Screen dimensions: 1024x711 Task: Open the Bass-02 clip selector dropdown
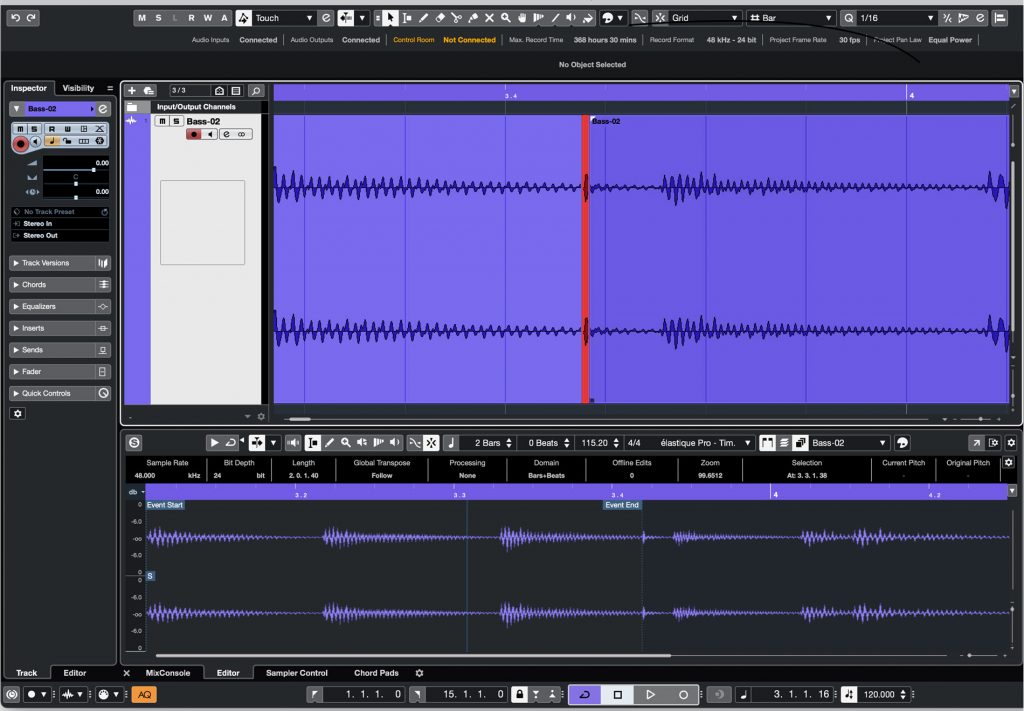[849, 443]
